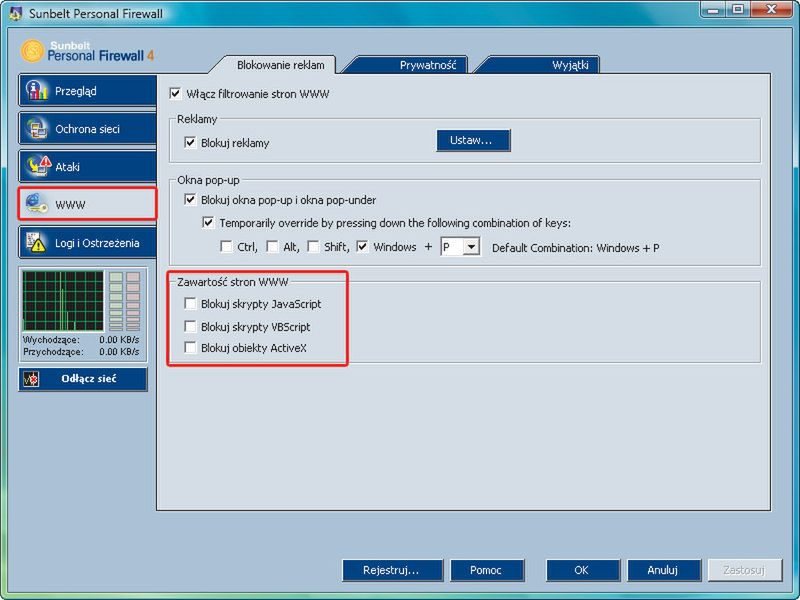This screenshot has height=600, width=800.
Task: Open the Przegląd overview section
Action: point(87,91)
